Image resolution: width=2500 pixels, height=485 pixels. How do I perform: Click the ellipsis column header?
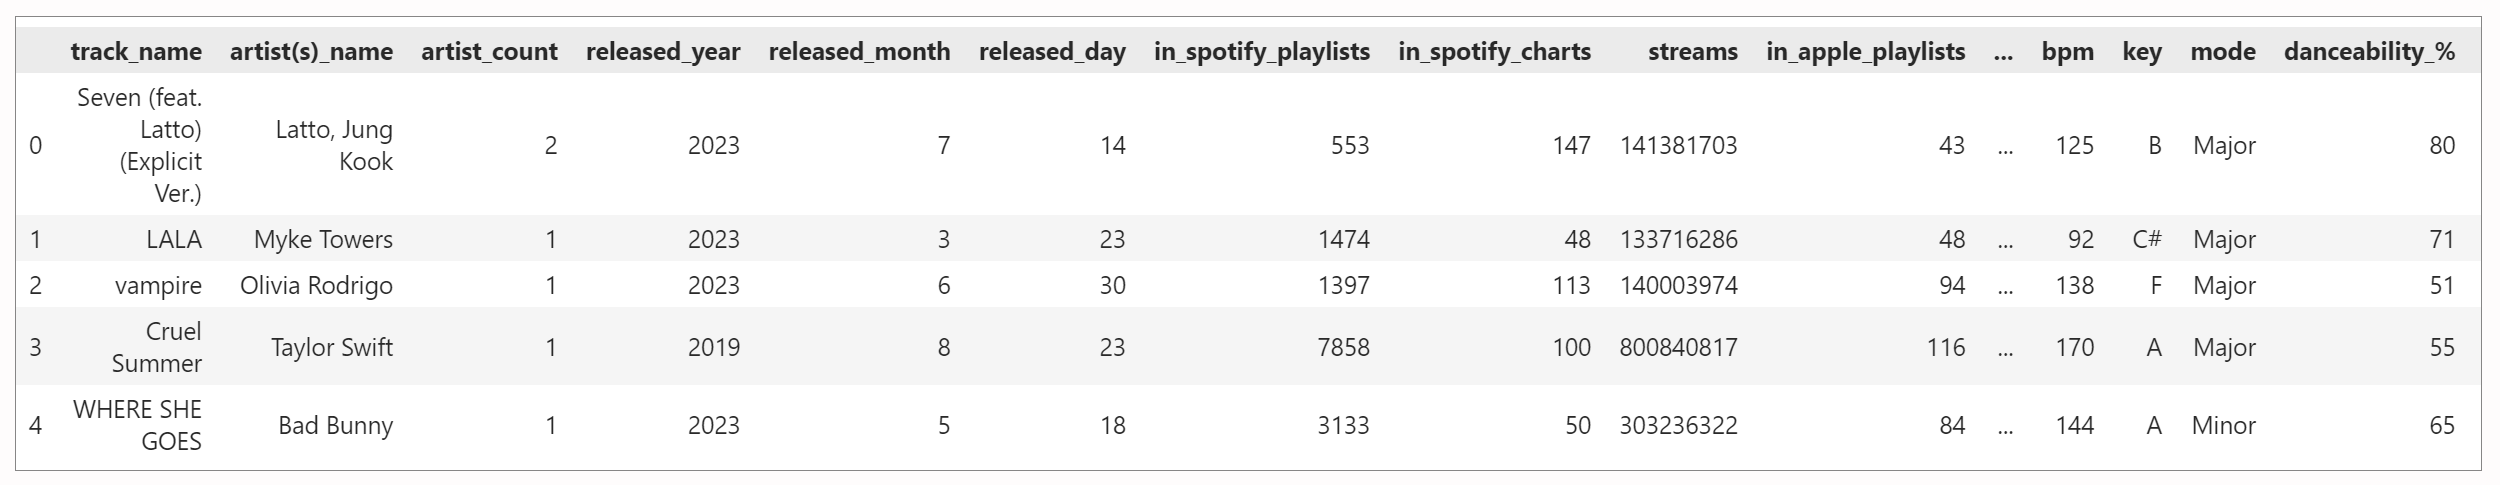point(2003,52)
